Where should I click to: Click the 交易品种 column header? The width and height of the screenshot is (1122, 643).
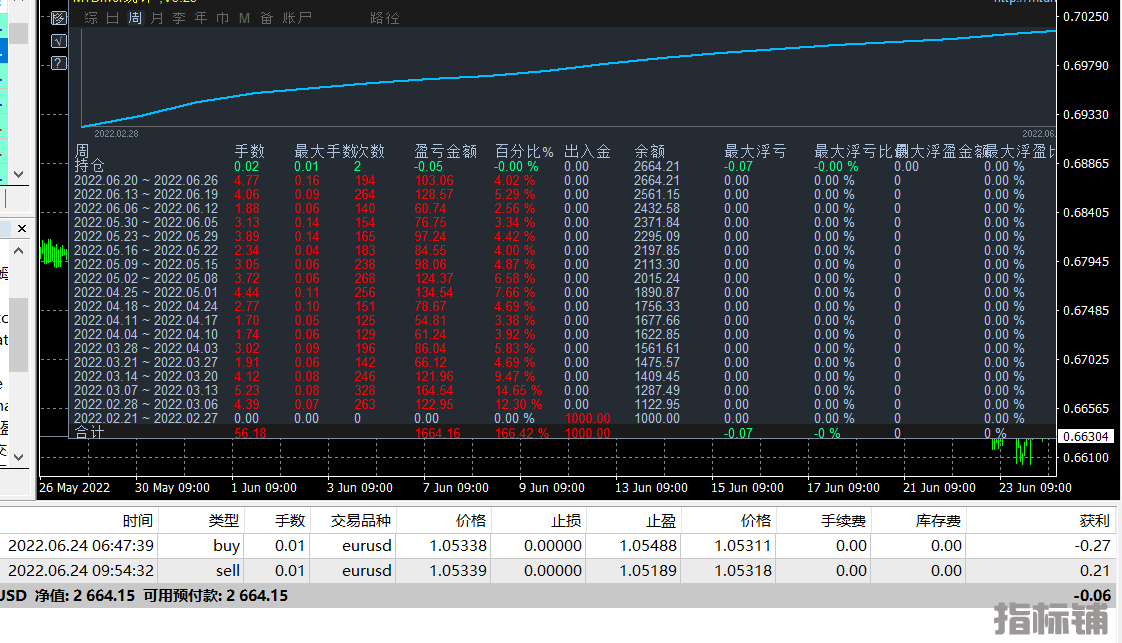click(361, 521)
